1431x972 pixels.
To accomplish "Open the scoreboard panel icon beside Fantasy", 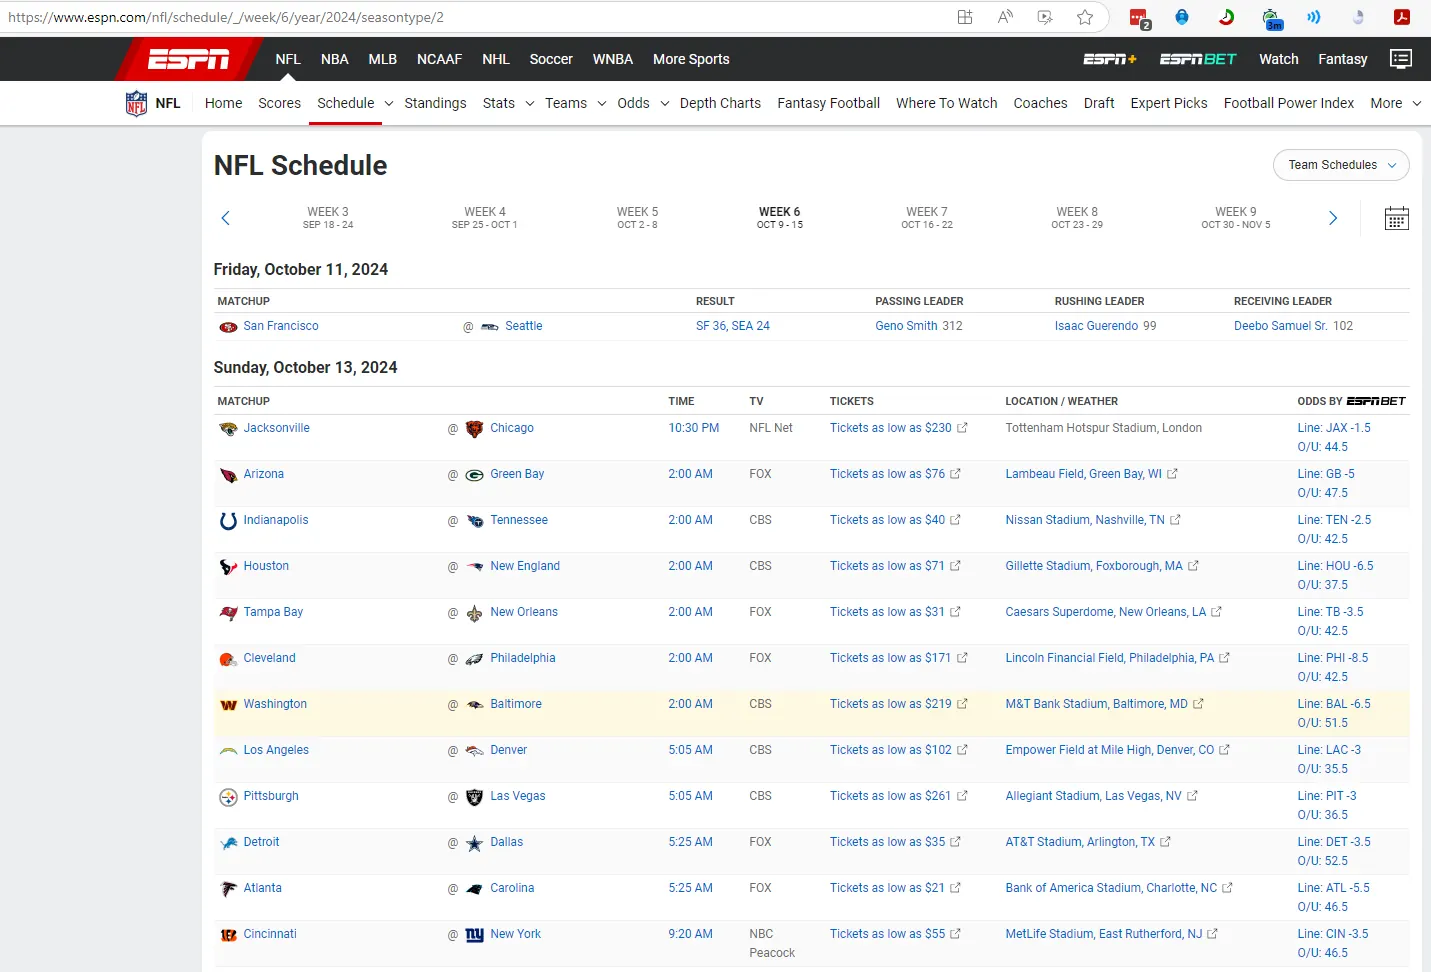I will (x=1401, y=59).
